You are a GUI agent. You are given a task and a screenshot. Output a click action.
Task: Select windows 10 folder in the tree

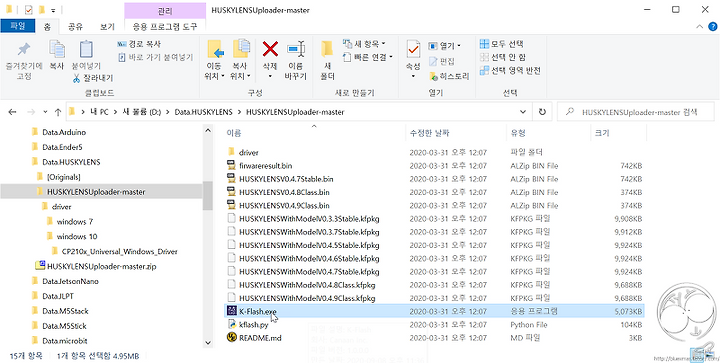click(77, 237)
